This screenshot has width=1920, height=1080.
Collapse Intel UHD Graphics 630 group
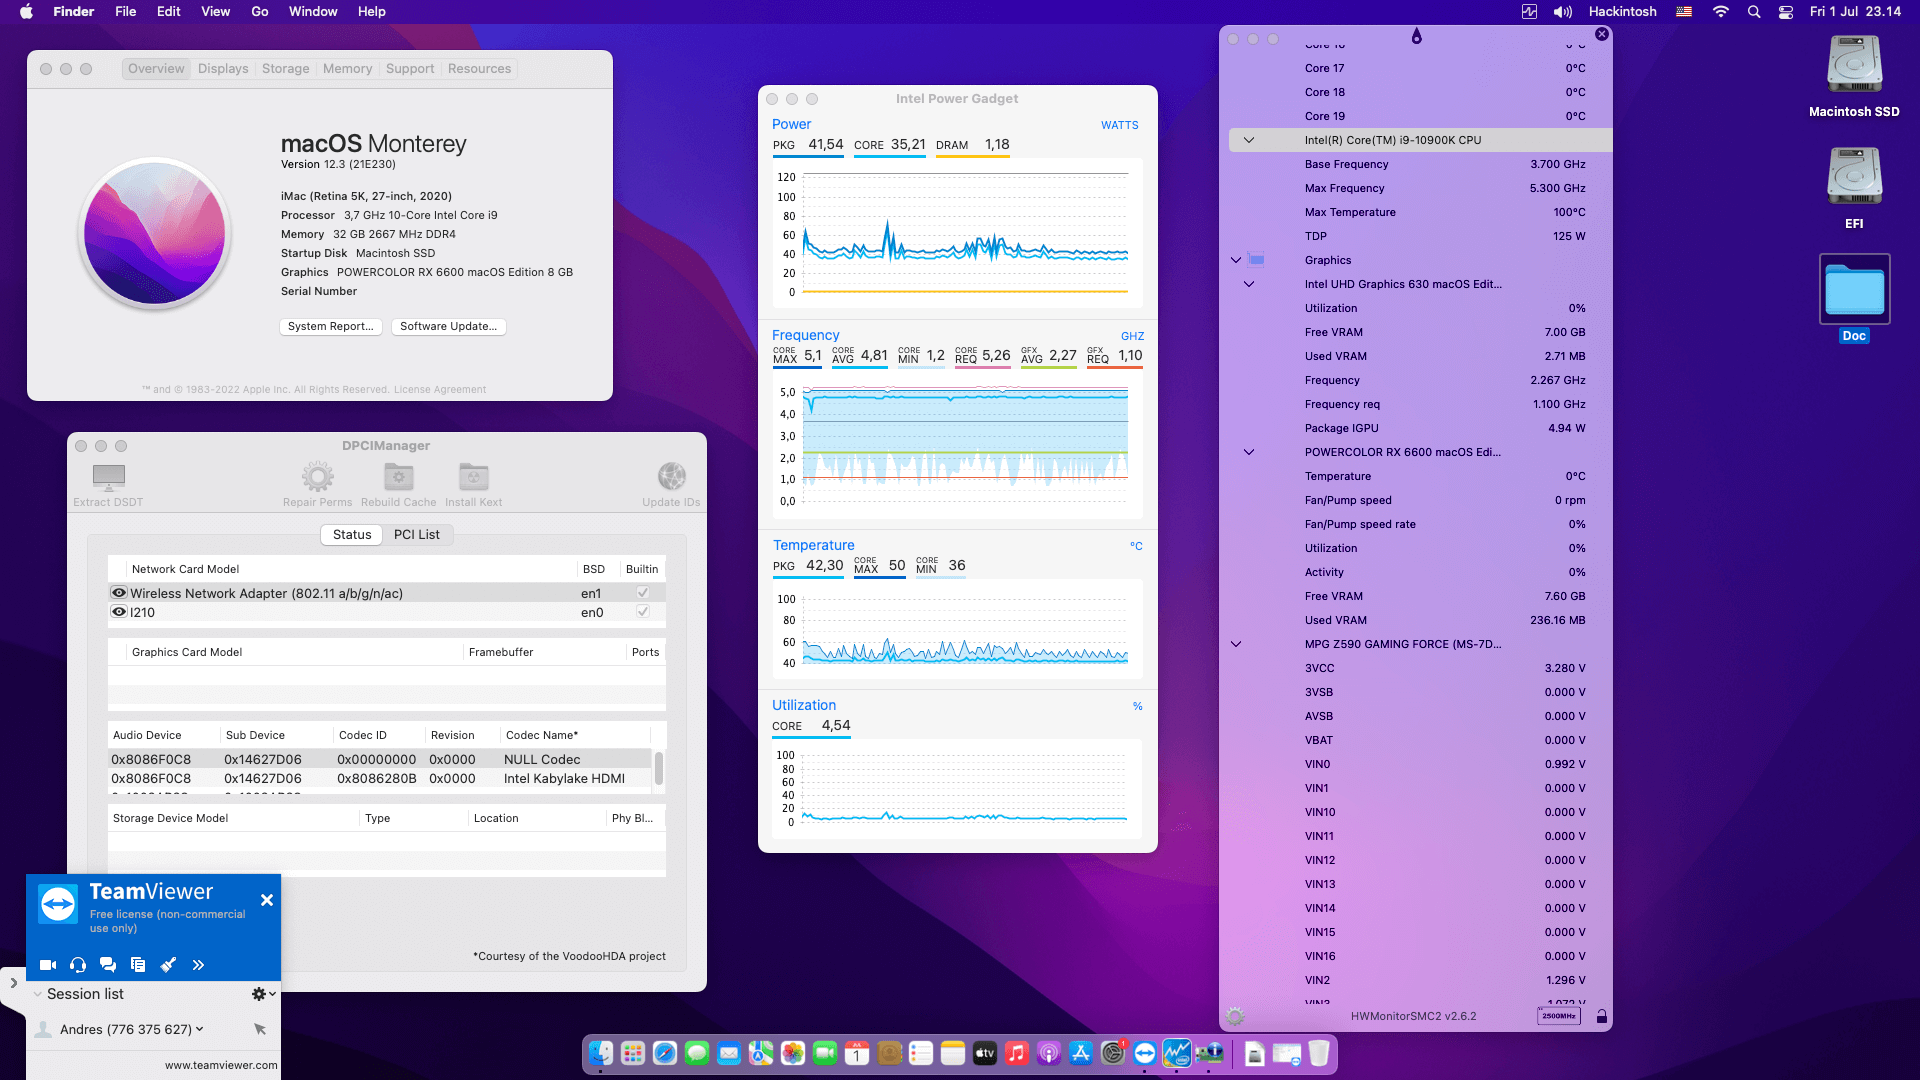[1248, 284]
